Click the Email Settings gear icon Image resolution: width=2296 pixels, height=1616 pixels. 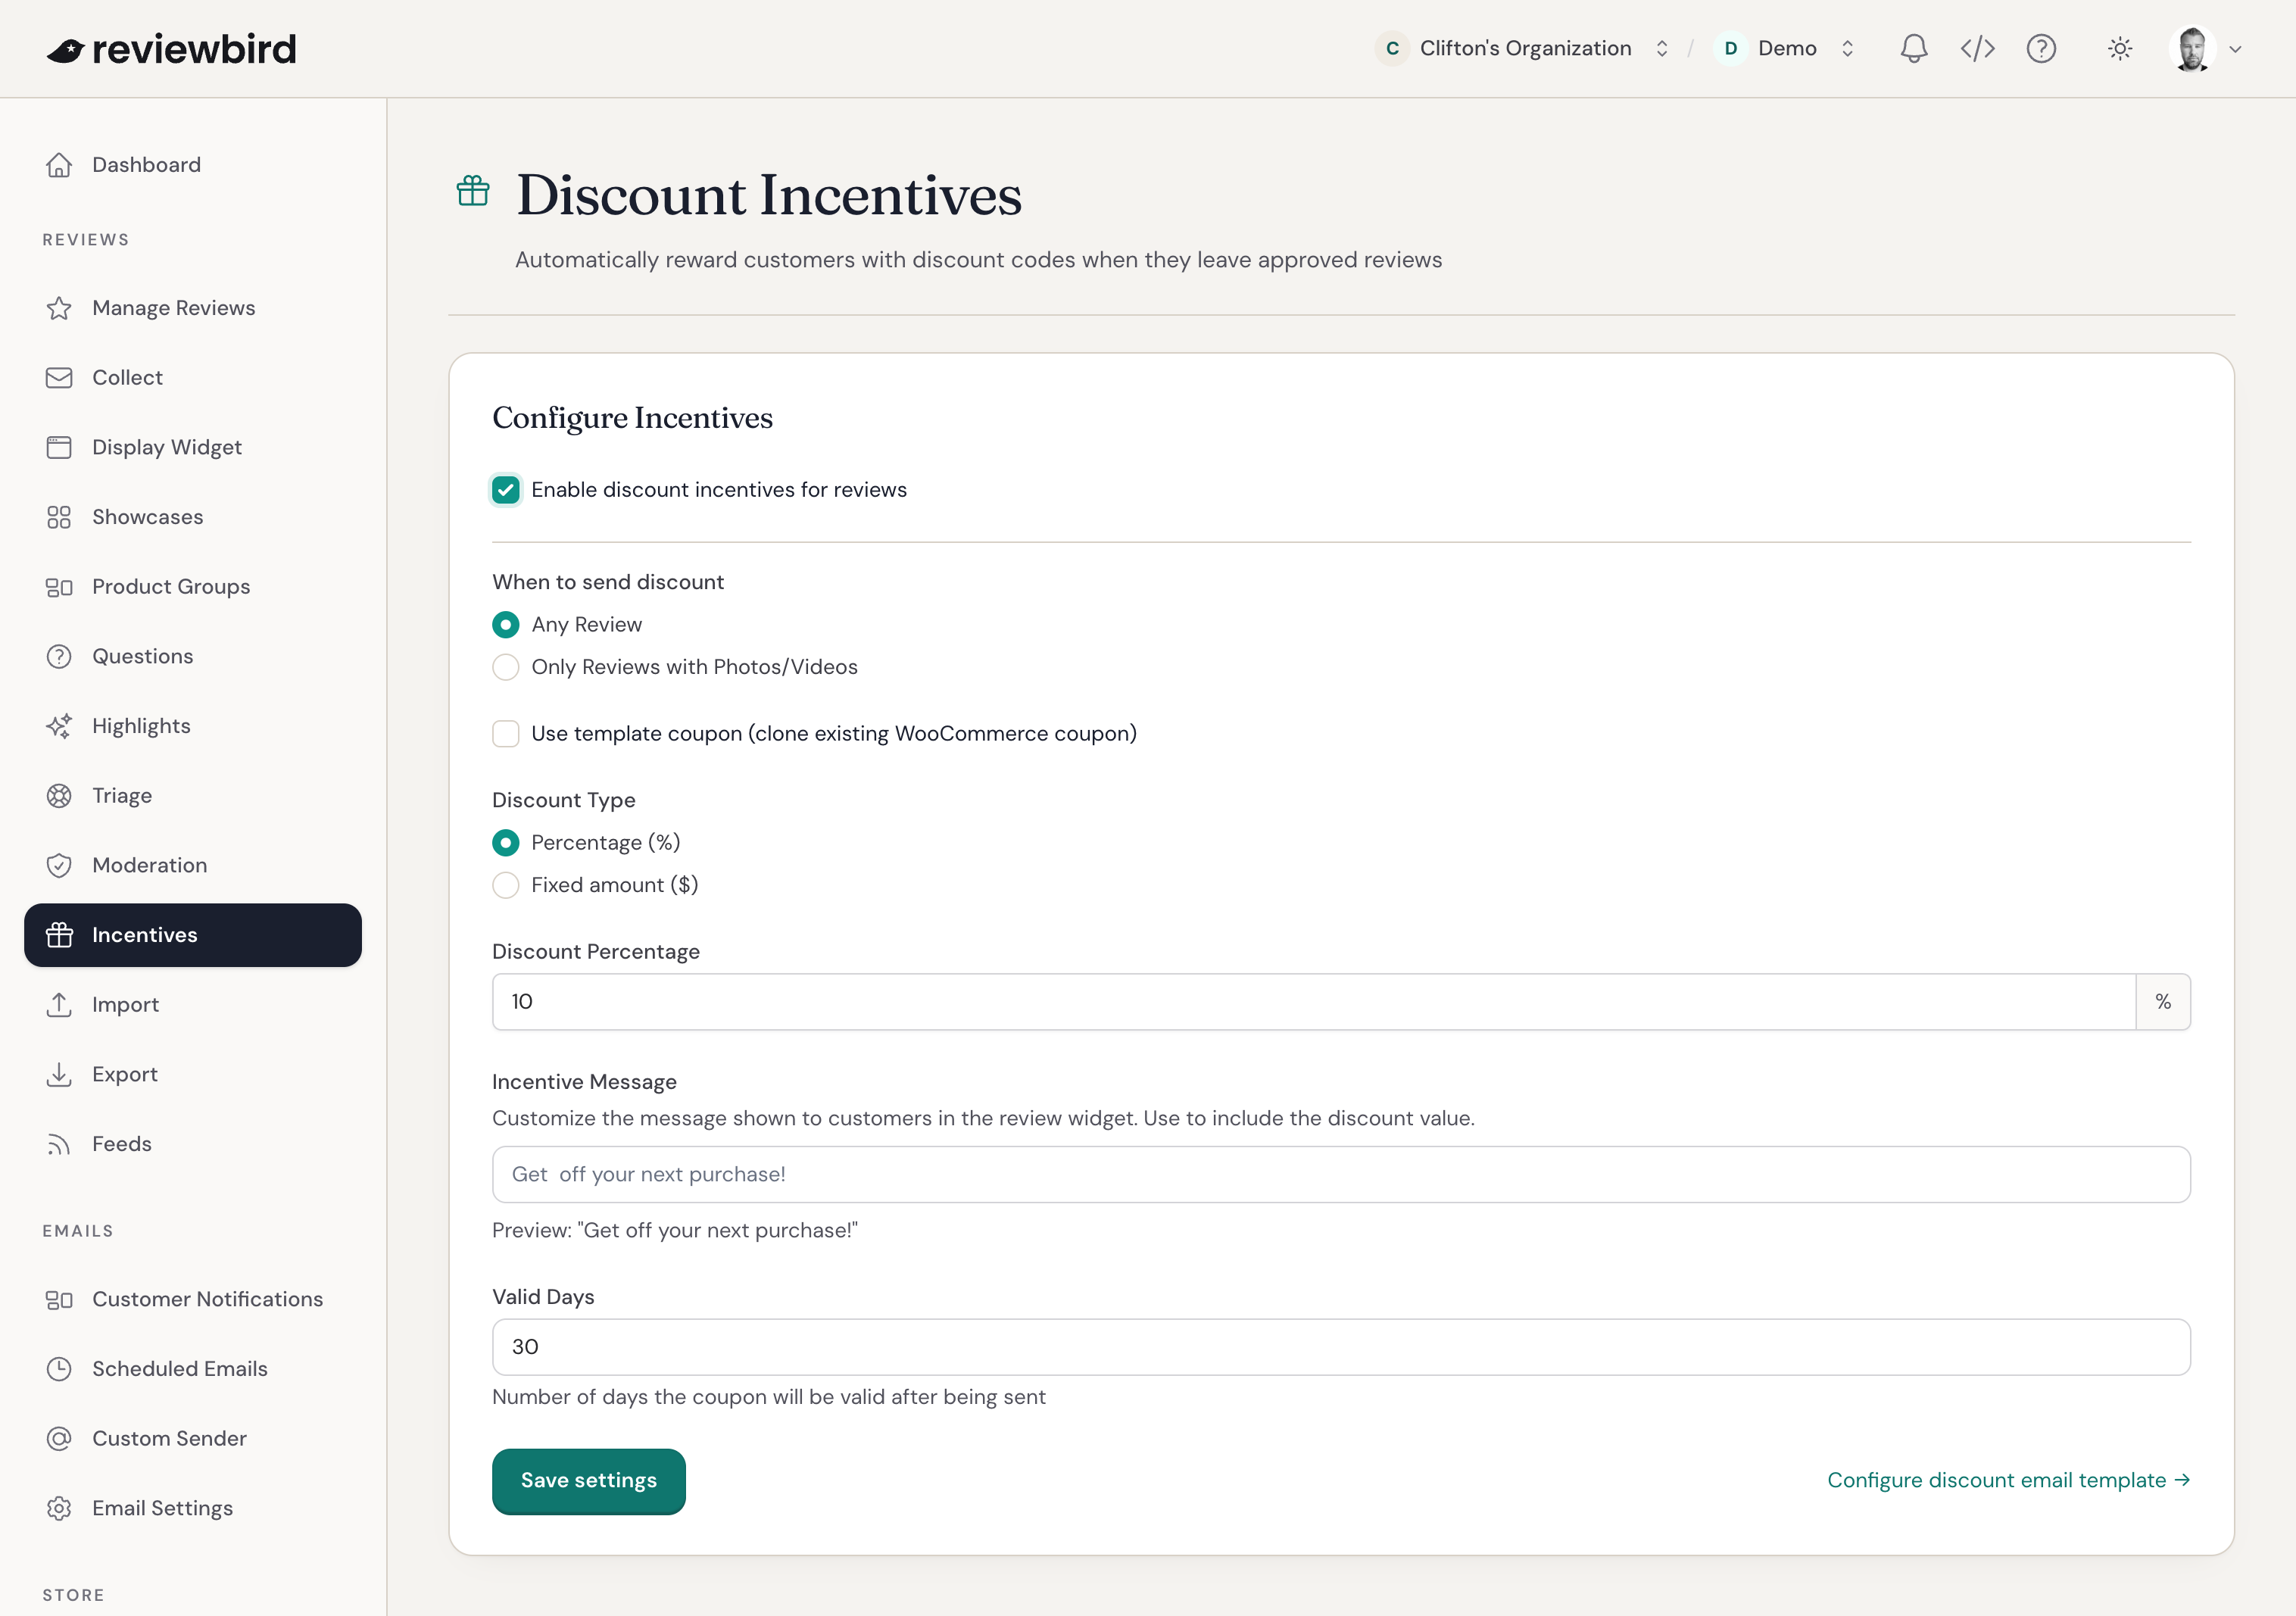click(x=59, y=1508)
